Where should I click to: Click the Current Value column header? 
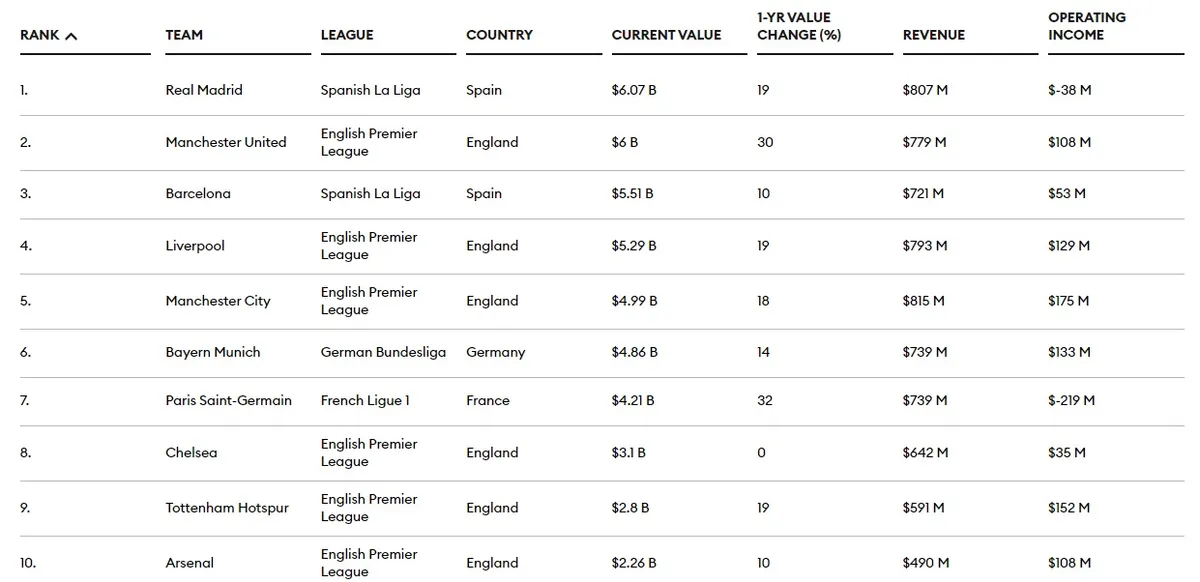coord(666,35)
